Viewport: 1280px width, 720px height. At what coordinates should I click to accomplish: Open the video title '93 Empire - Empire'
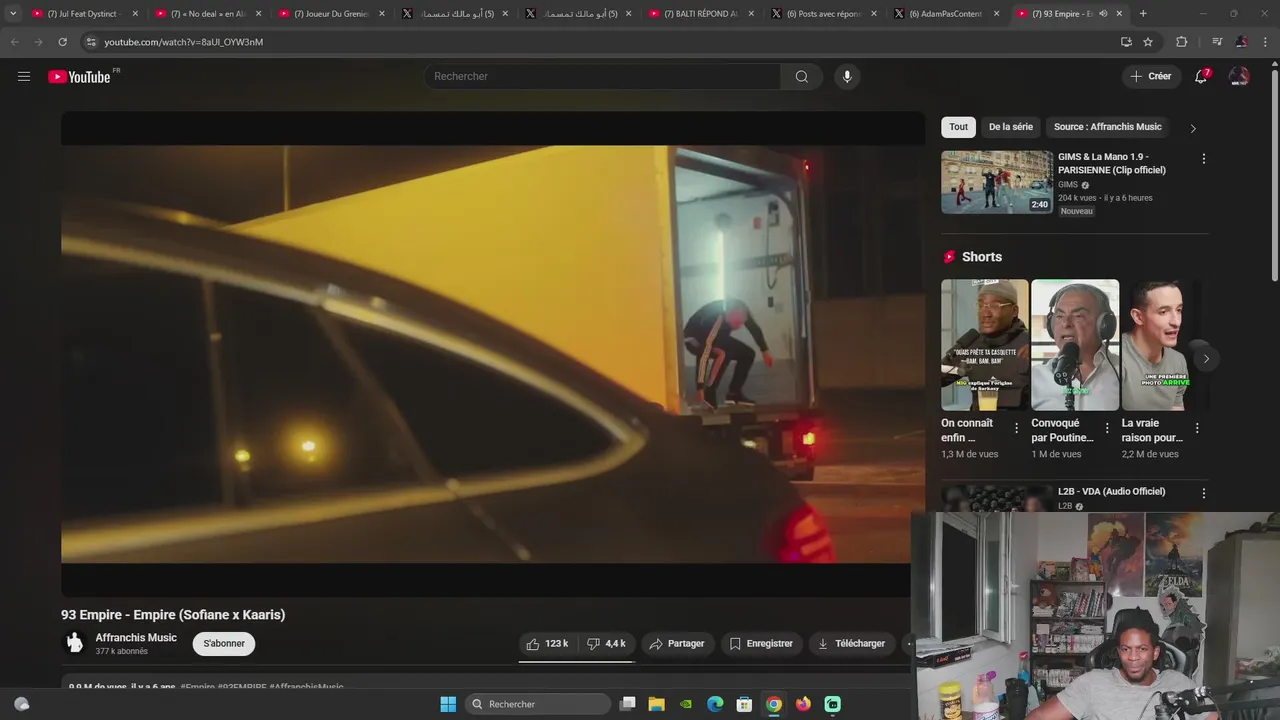pyautogui.click(x=173, y=615)
